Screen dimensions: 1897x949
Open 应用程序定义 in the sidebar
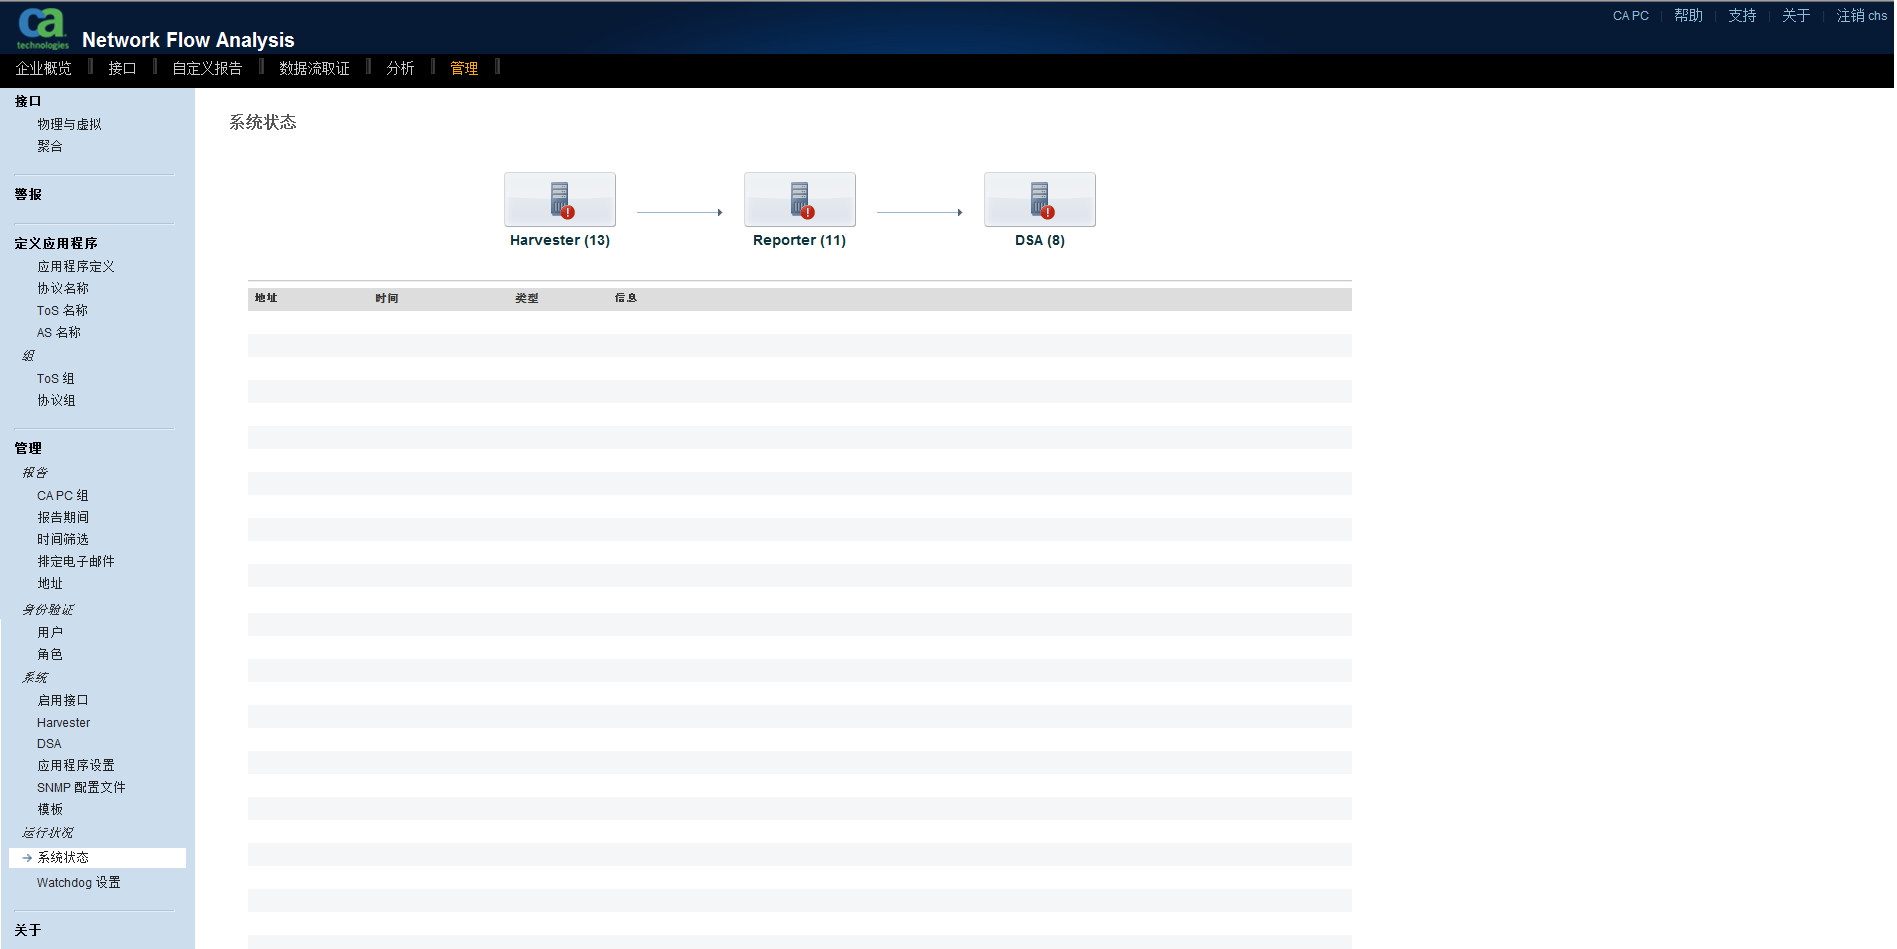pos(76,266)
